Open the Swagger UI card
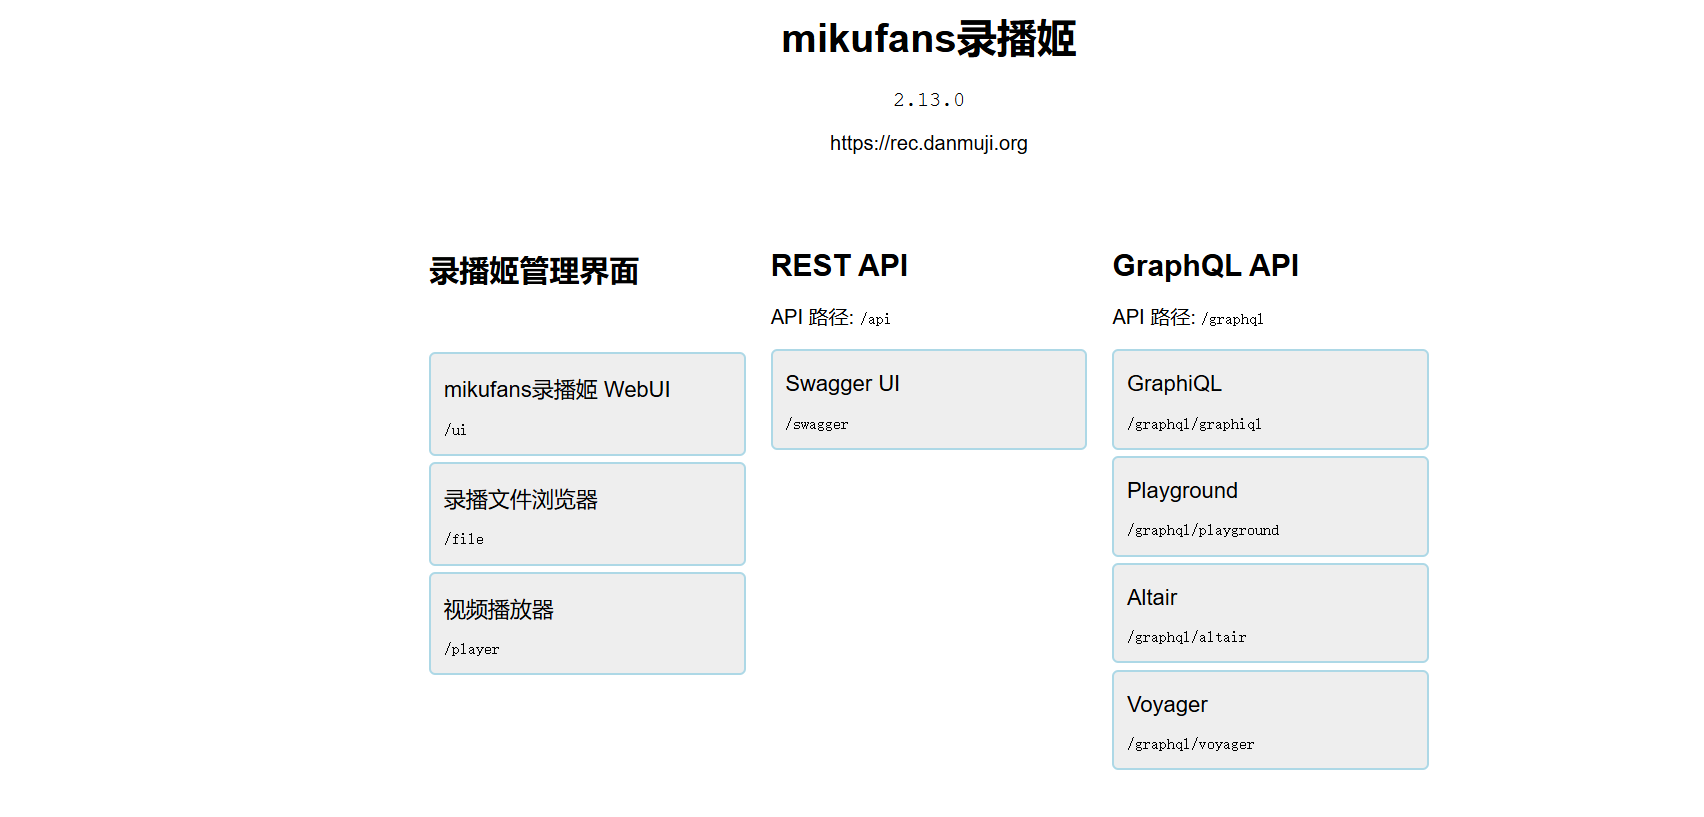 pos(928,399)
